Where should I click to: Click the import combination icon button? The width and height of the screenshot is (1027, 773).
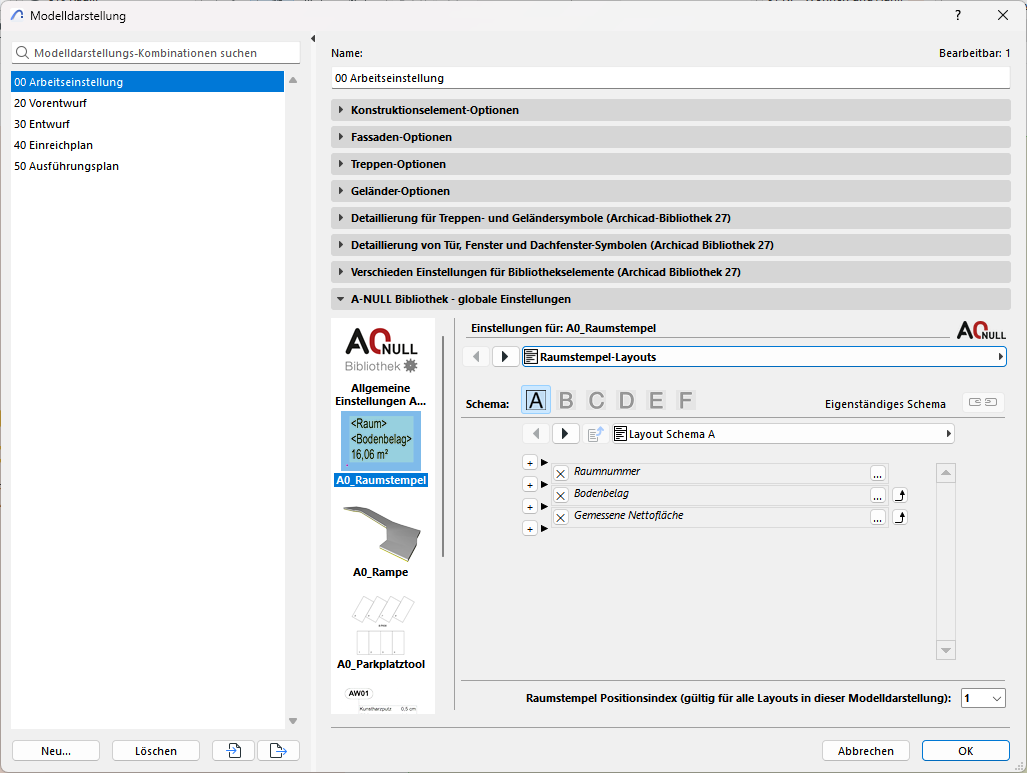click(233, 750)
